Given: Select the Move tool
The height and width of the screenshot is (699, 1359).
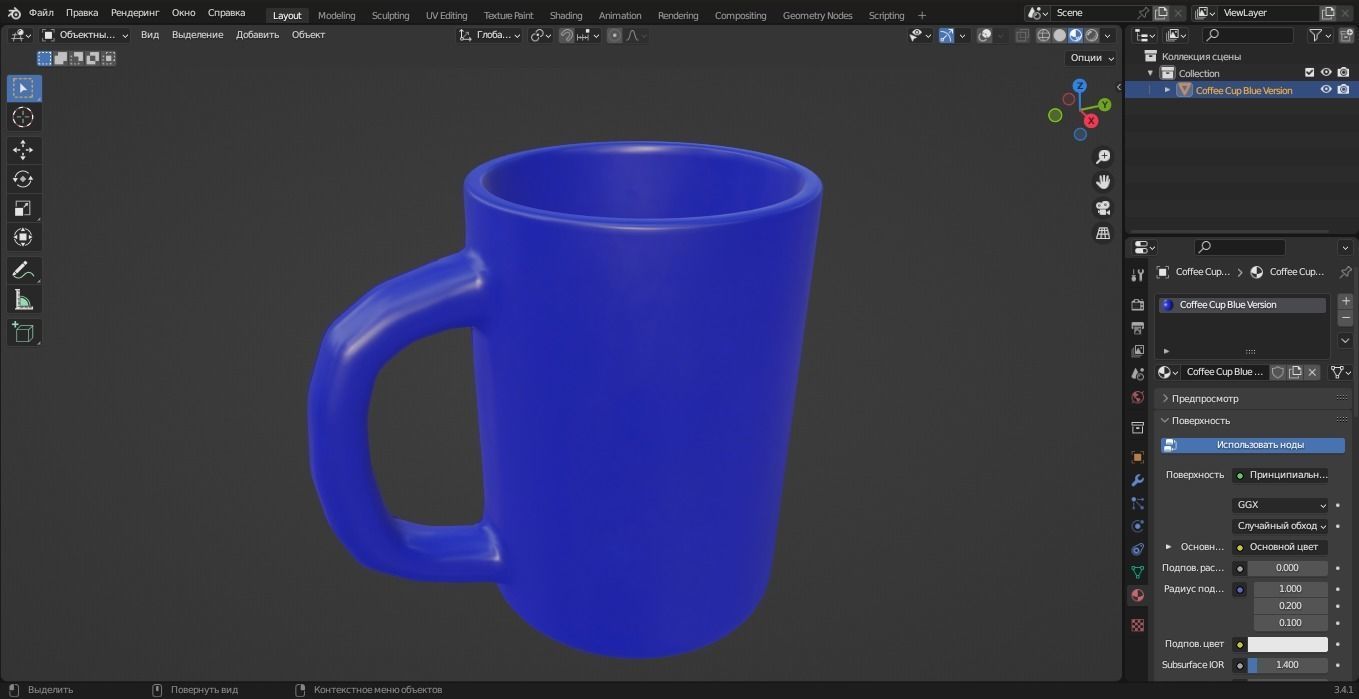Looking at the screenshot, I should [x=23, y=150].
